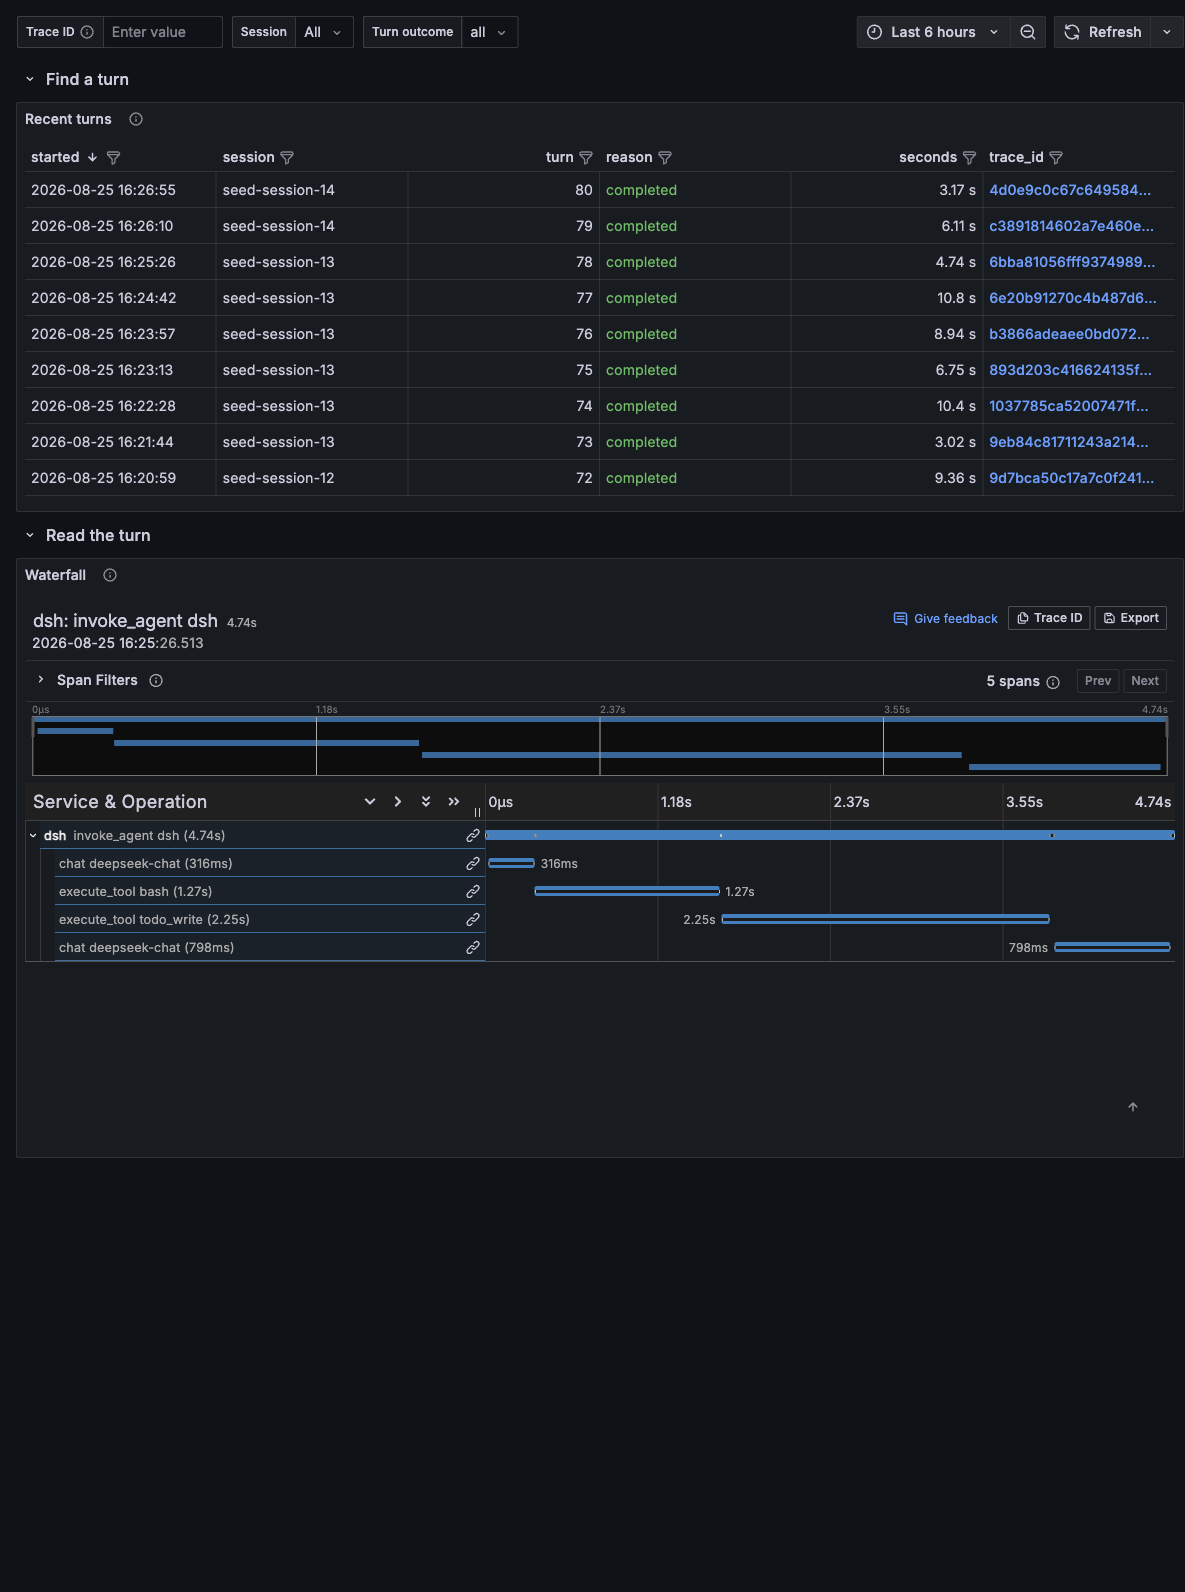1185x1592 pixels.
Task: Open trace link 6e20b91270c4b487d6...
Action: [1073, 298]
